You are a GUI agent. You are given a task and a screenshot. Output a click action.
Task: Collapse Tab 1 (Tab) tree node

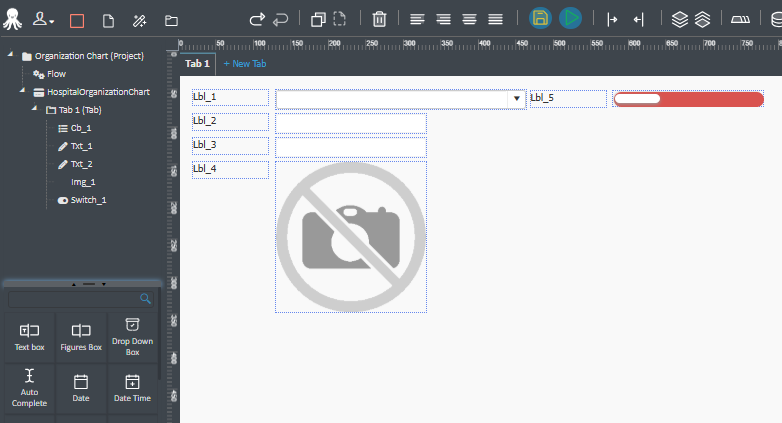coord(34,108)
